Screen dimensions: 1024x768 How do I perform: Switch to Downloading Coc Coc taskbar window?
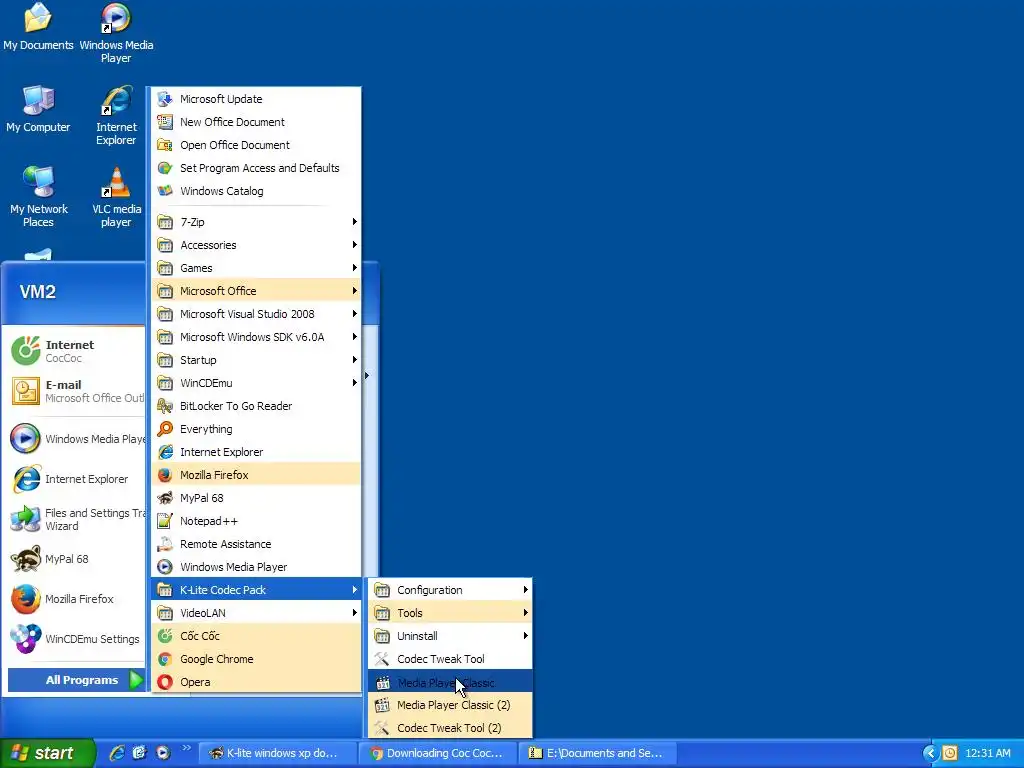coord(438,753)
